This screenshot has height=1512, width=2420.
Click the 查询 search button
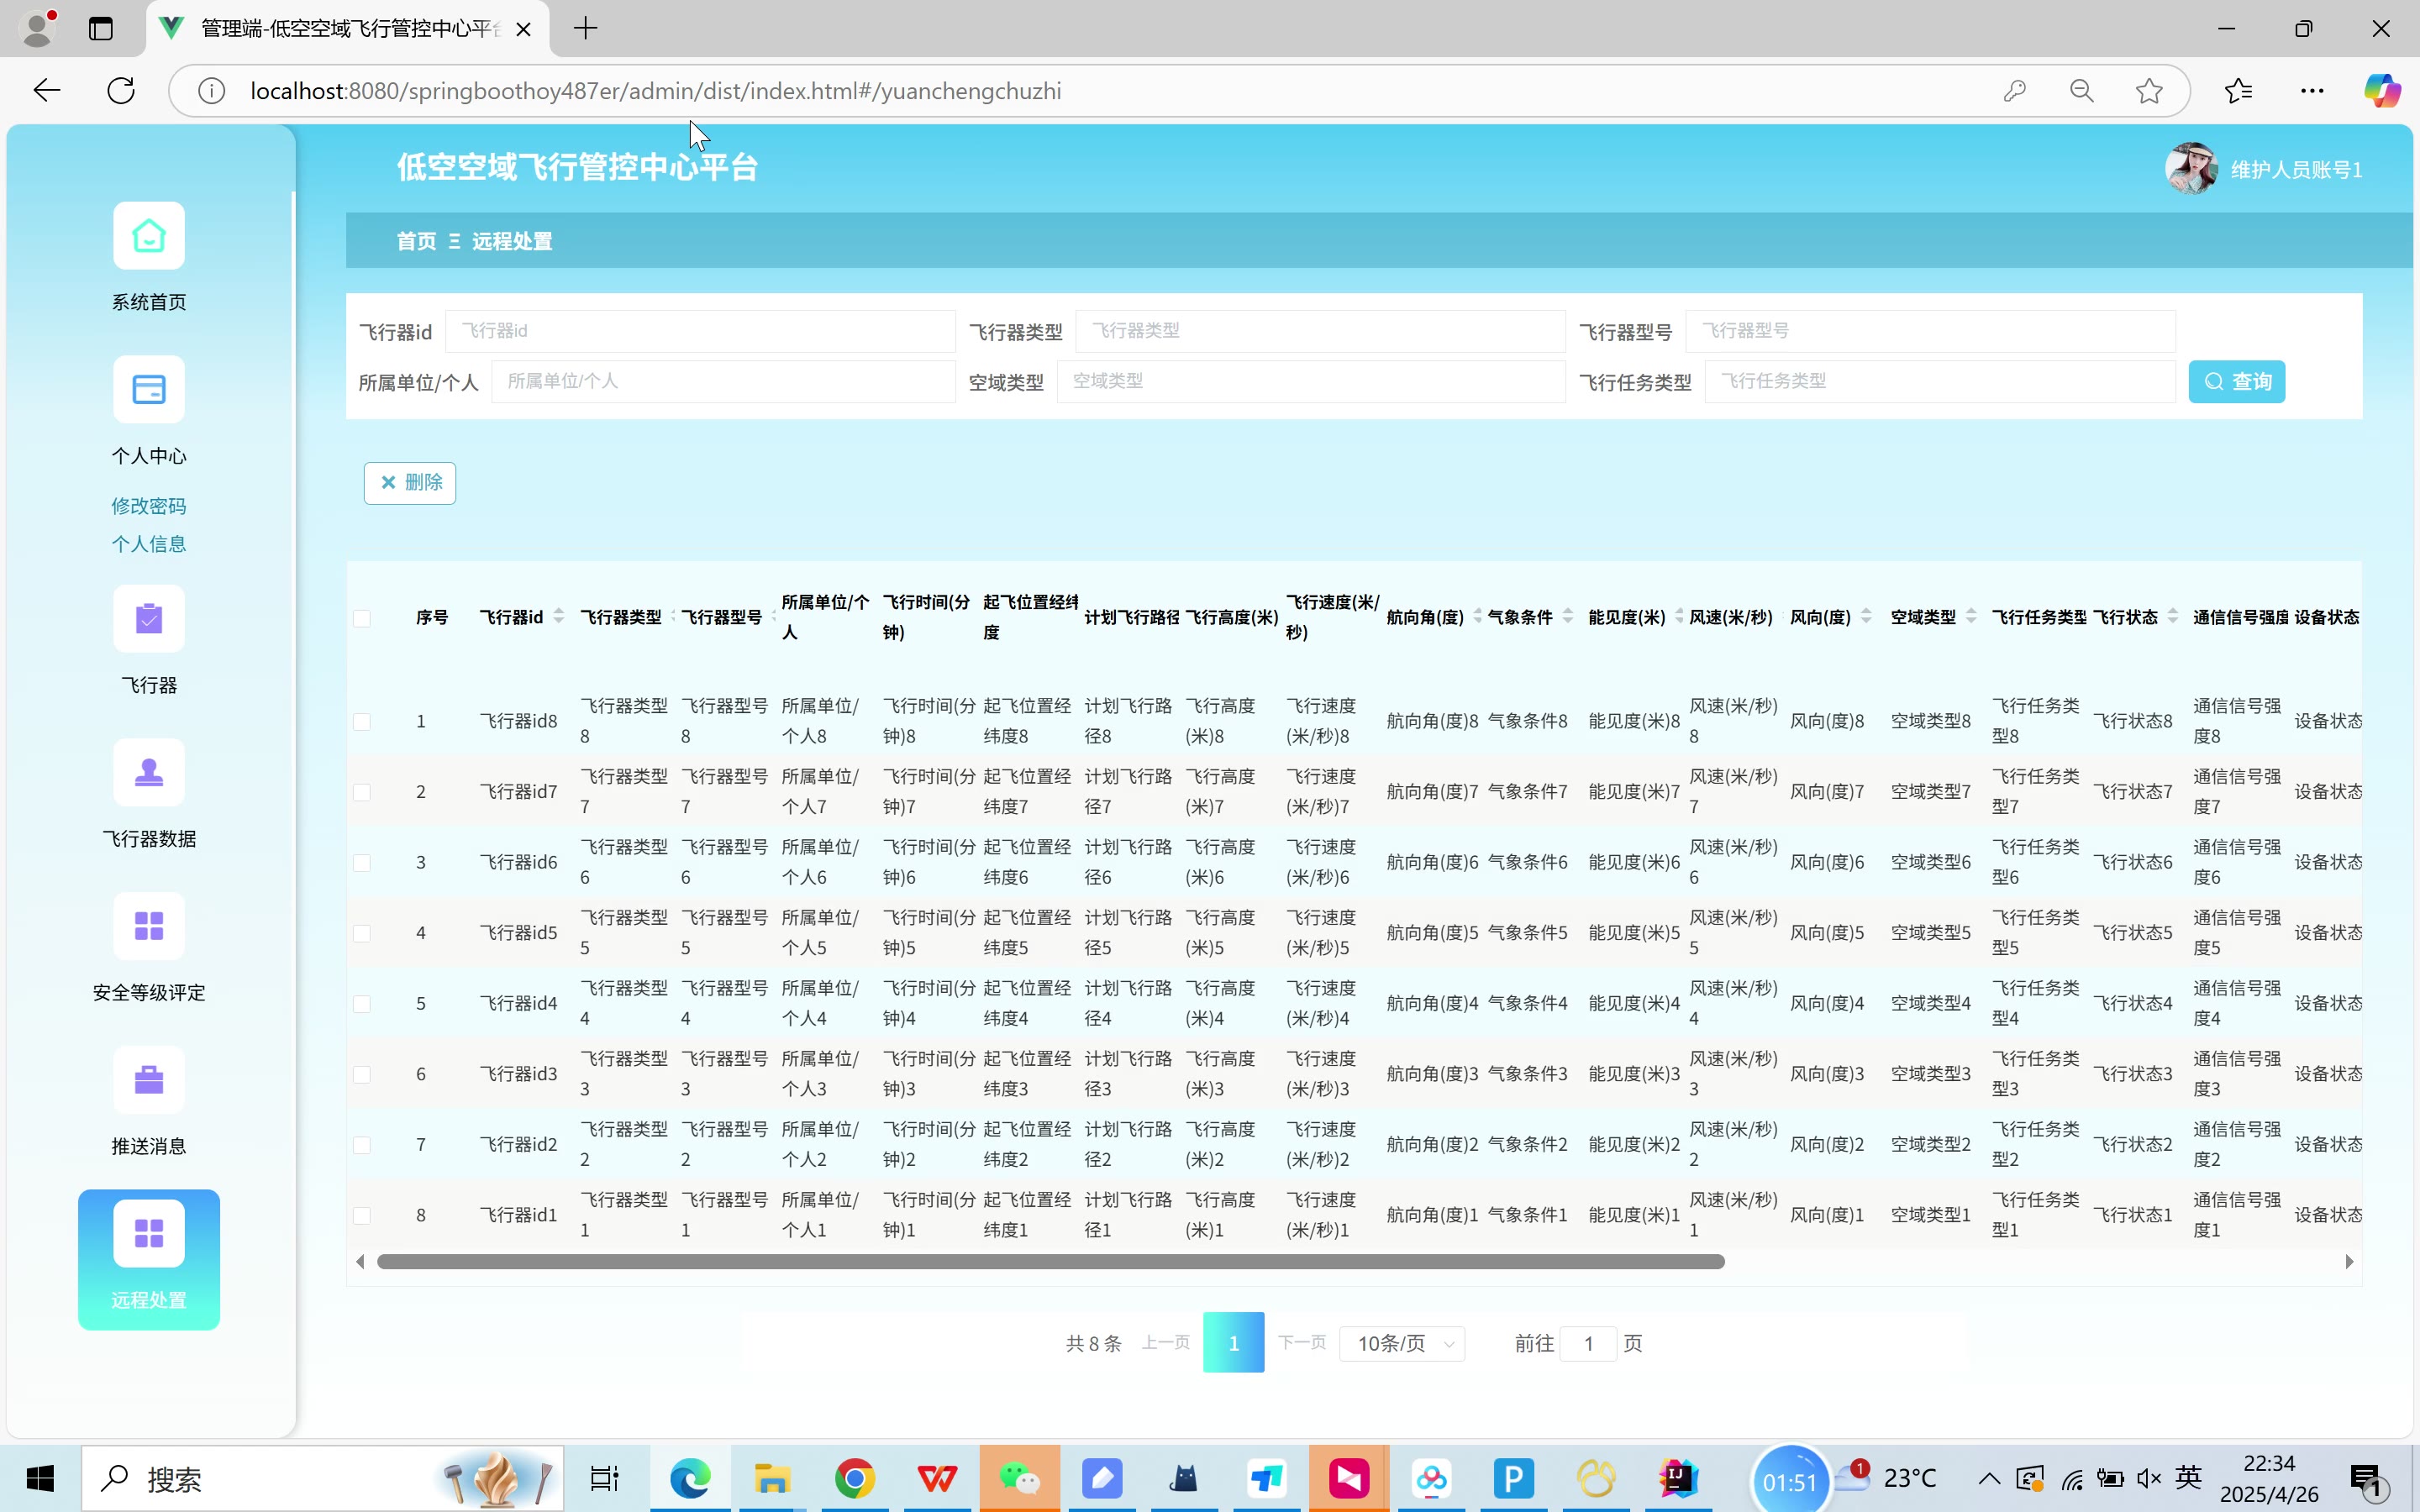pos(2236,382)
